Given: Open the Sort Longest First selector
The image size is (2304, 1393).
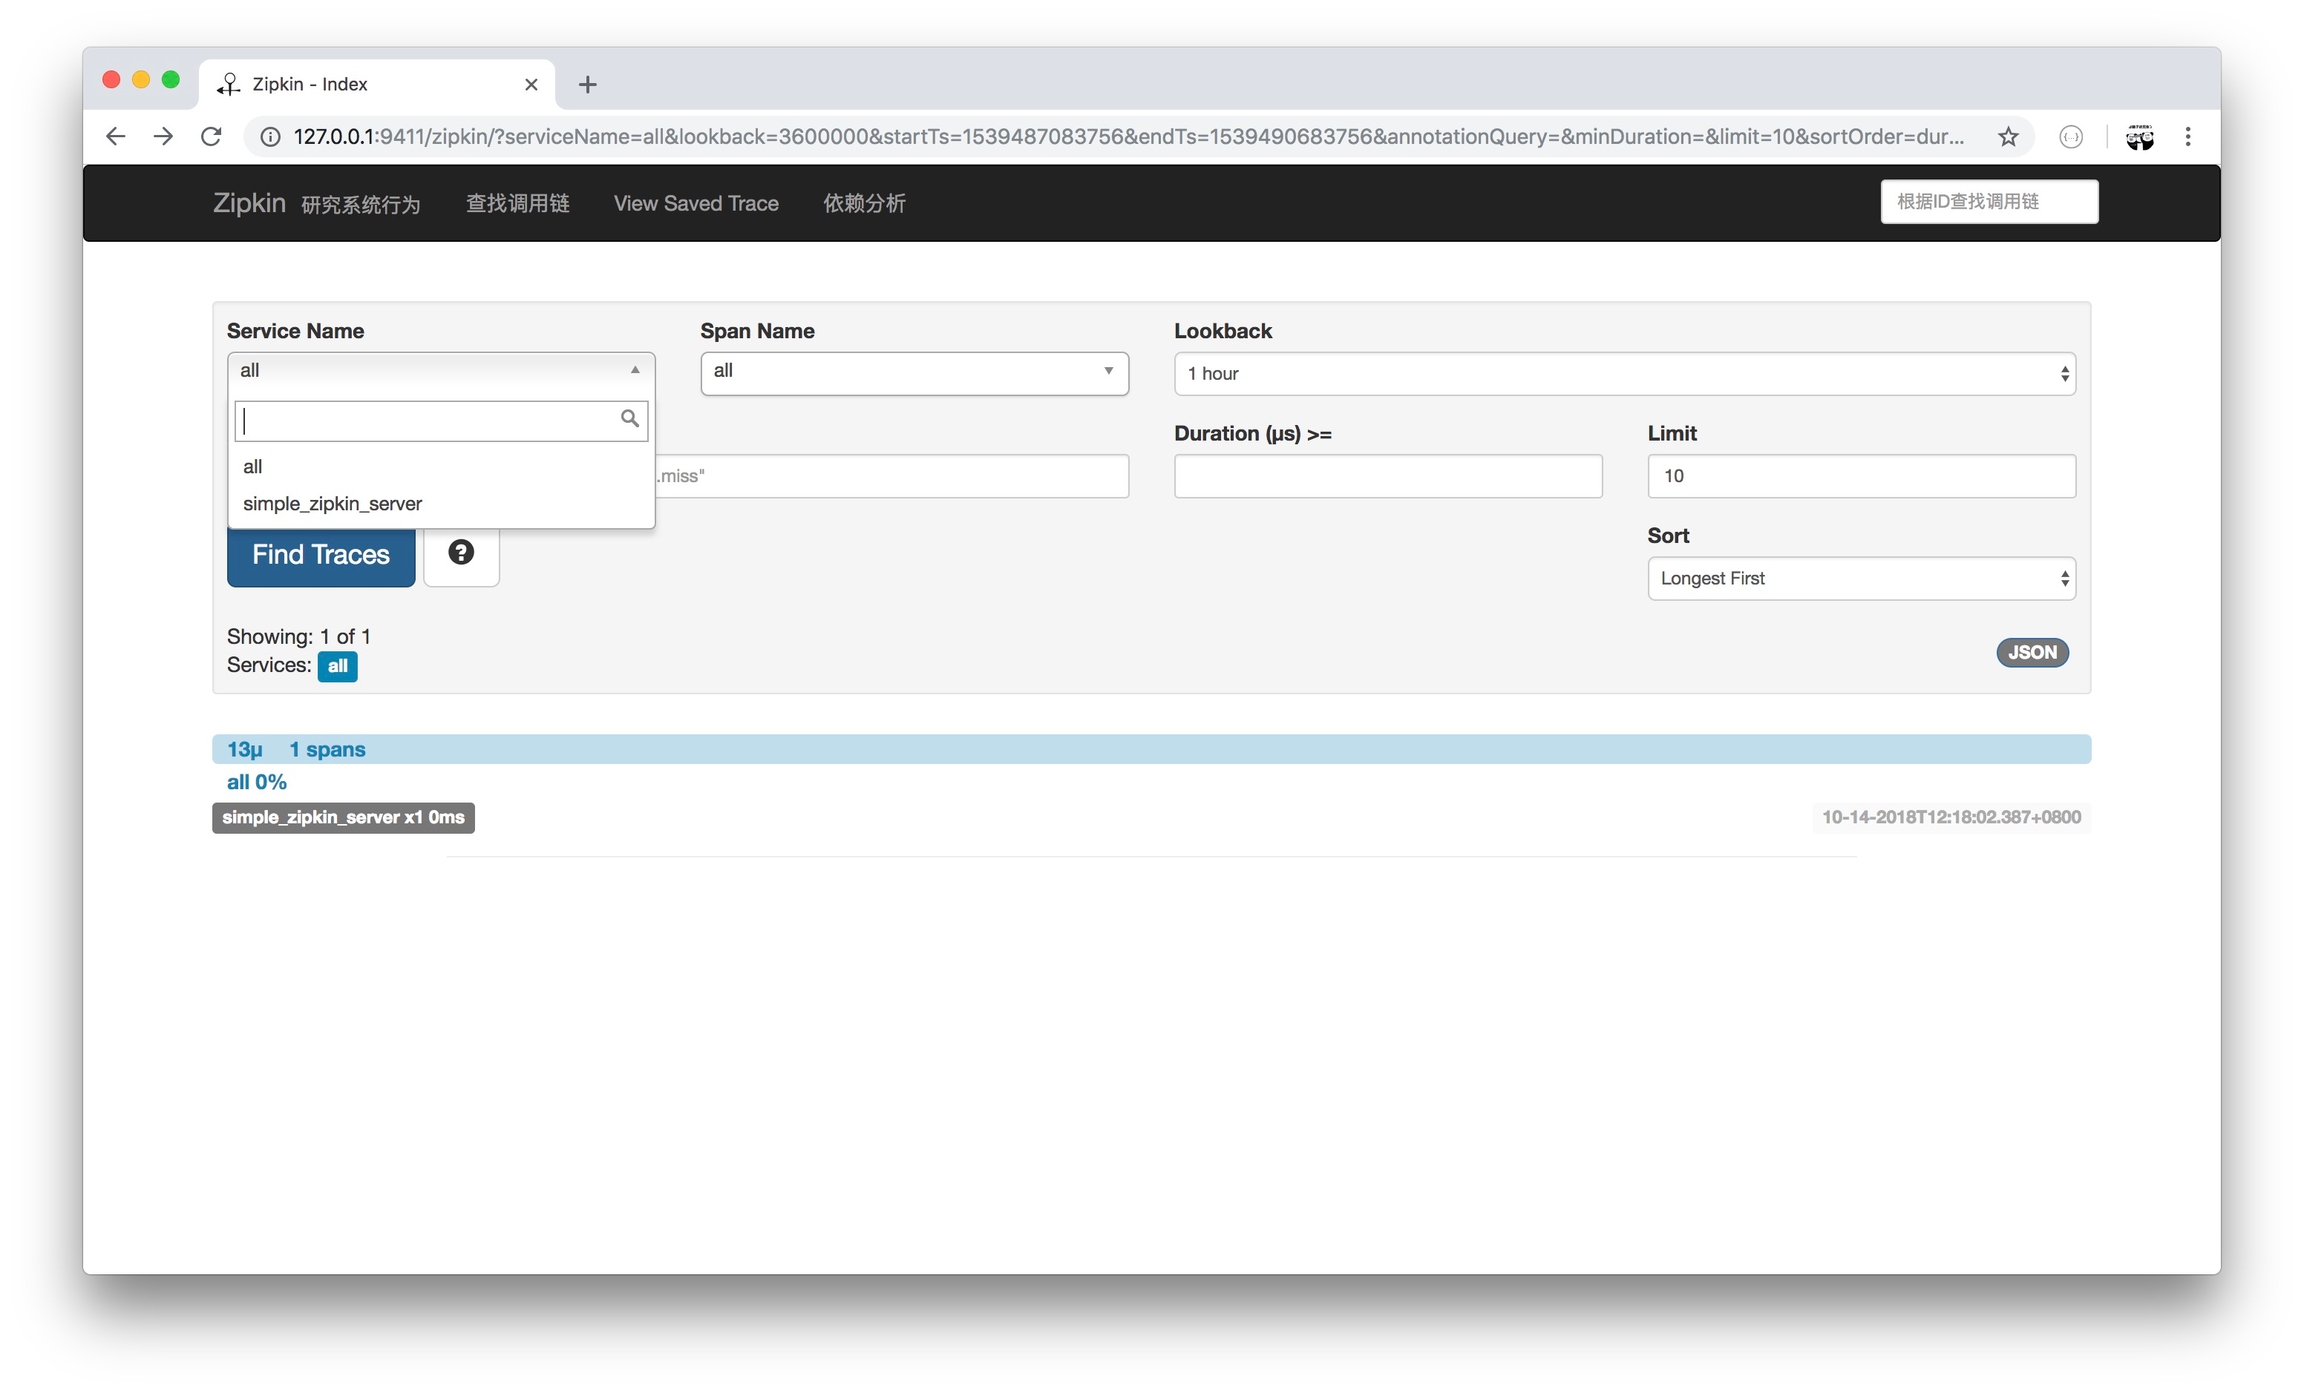Looking at the screenshot, I should tap(1861, 578).
